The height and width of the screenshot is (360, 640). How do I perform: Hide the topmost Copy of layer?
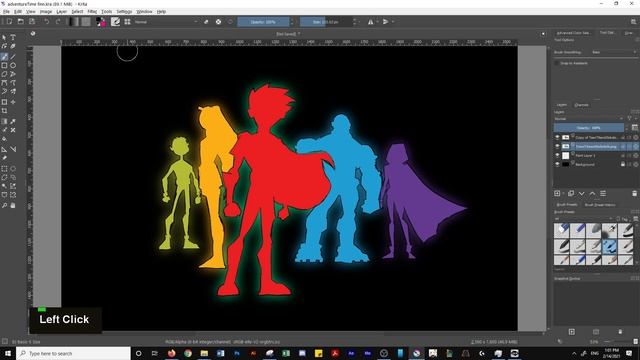click(x=558, y=137)
